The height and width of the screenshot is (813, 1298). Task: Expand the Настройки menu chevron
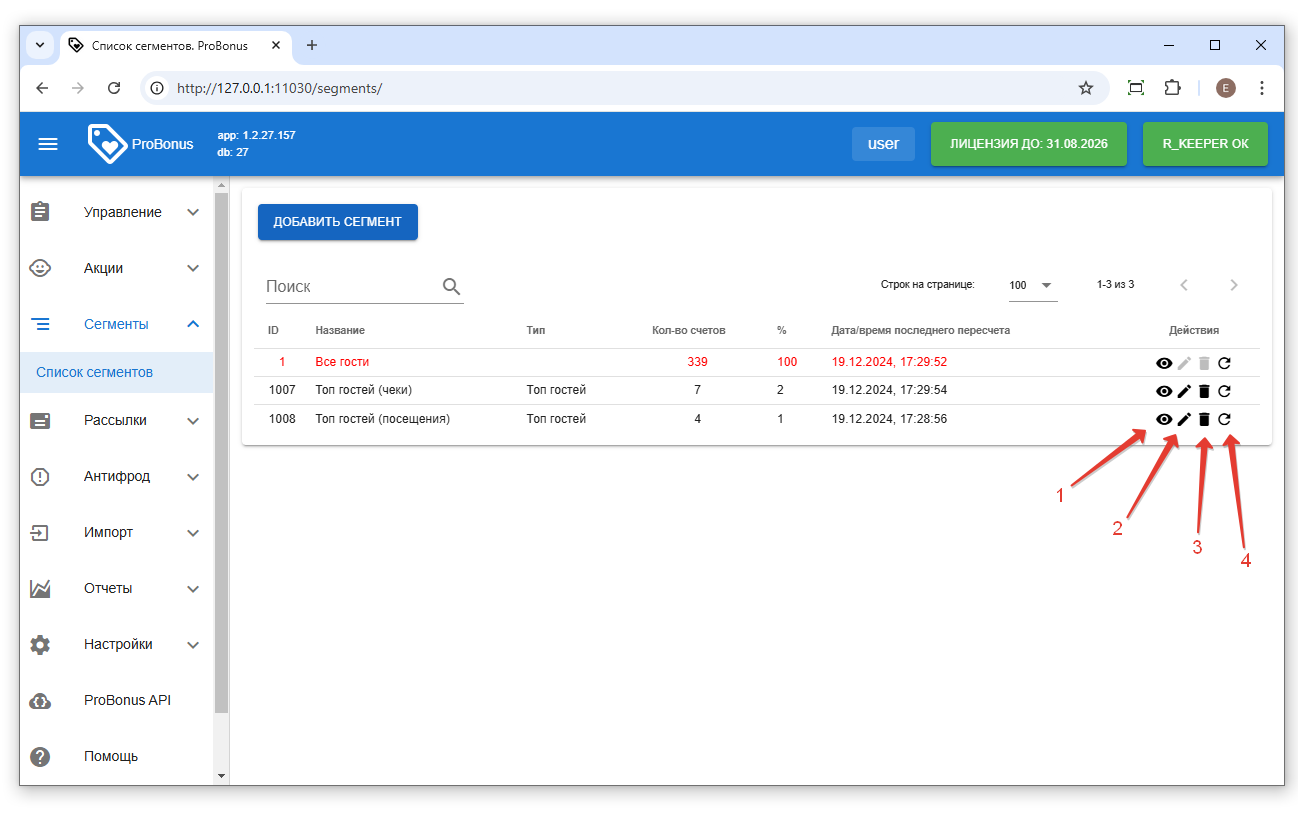pos(194,644)
